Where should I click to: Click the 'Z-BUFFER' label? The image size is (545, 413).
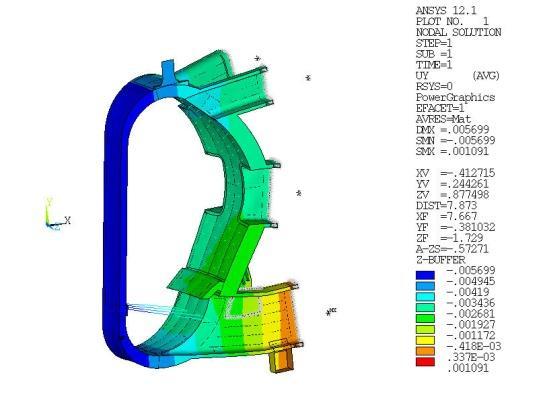pyautogui.click(x=440, y=260)
